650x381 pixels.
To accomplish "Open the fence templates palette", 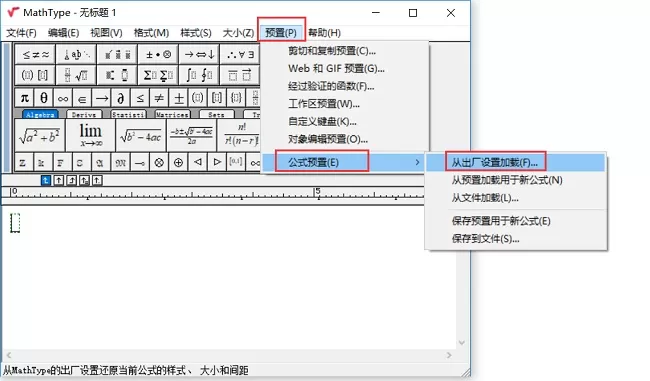I will [x=35, y=75].
